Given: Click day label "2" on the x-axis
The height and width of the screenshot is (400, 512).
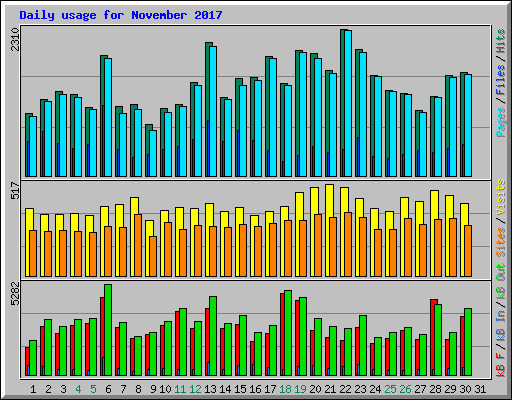Looking at the screenshot, I should coord(48,389).
